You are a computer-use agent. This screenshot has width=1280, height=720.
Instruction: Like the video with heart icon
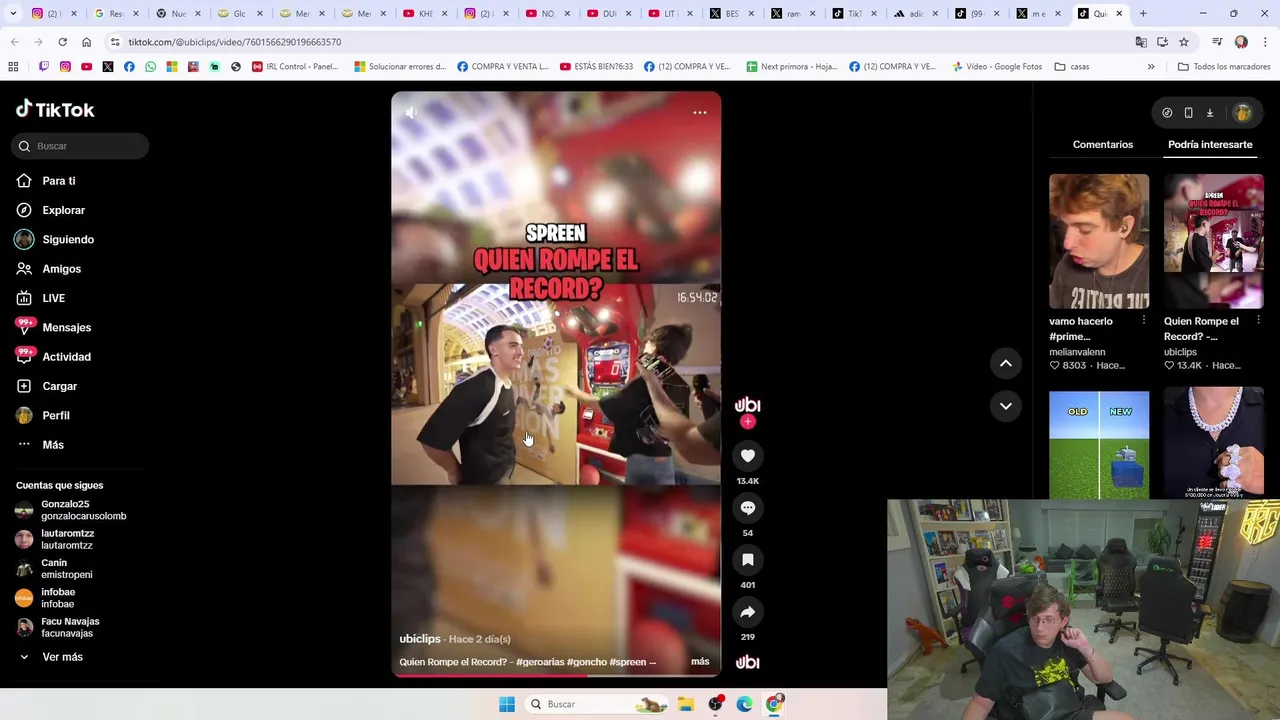(747, 456)
